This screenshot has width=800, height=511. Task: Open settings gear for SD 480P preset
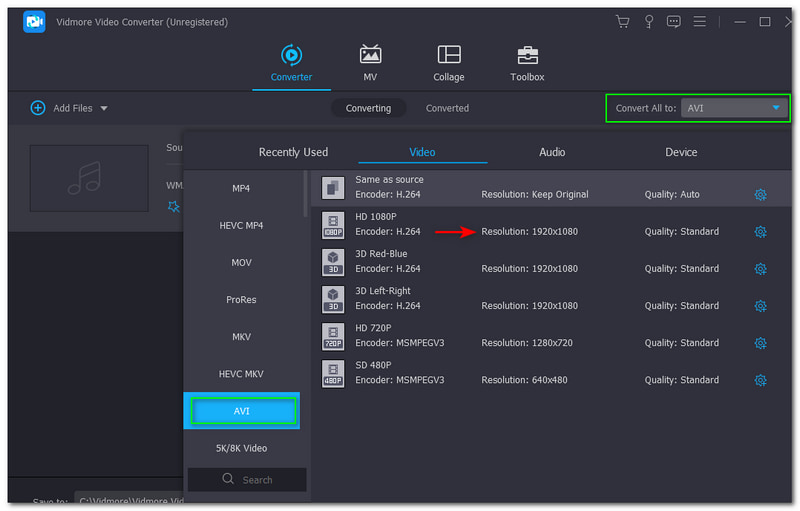coord(760,380)
